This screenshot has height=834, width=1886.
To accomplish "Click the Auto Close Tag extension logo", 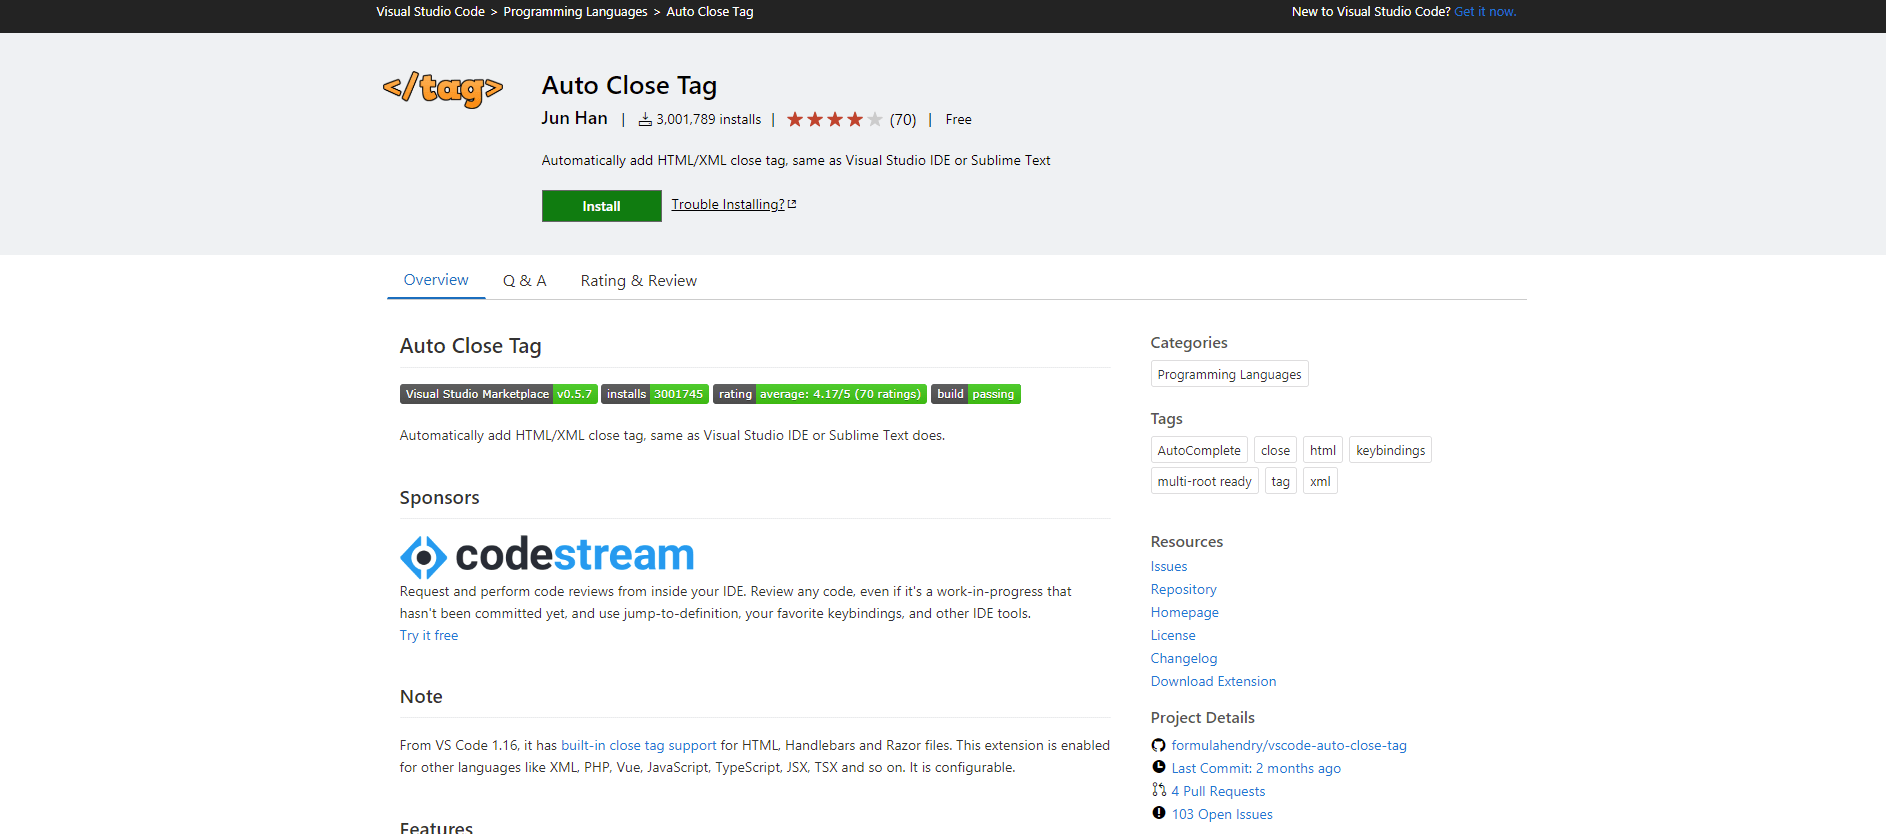I will tap(443, 89).
